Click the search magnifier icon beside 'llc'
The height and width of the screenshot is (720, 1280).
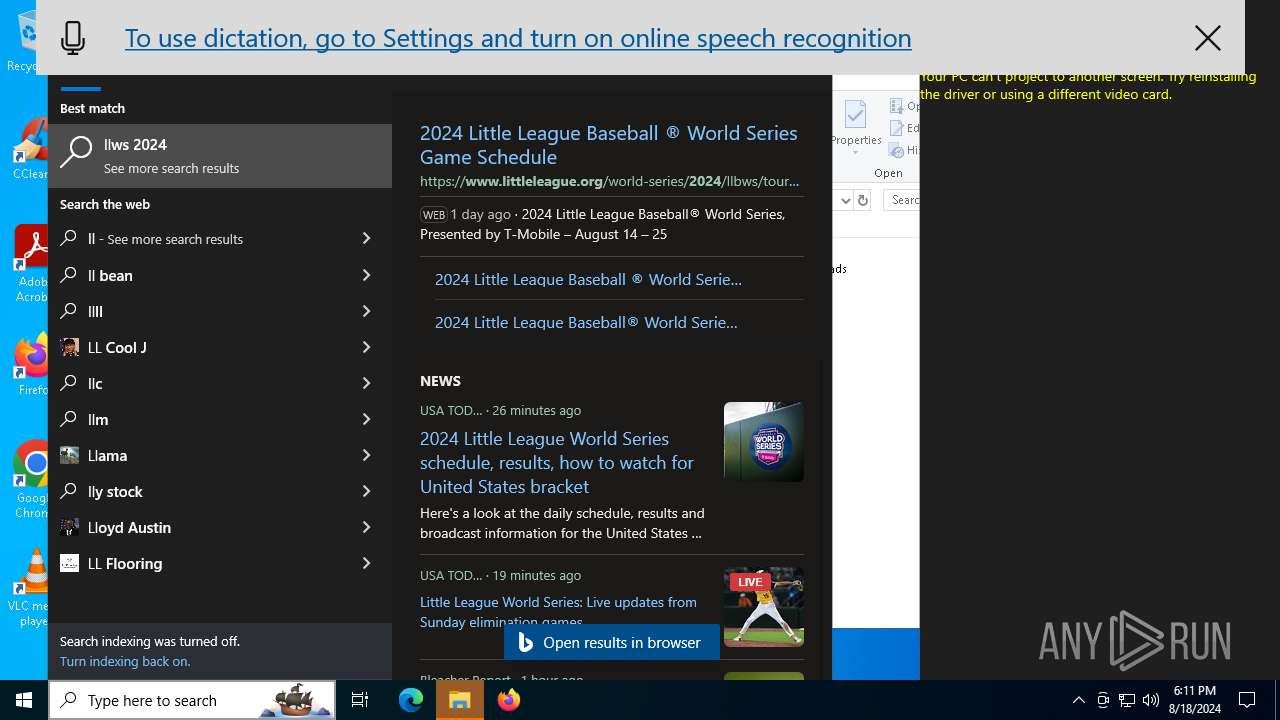(x=69, y=383)
